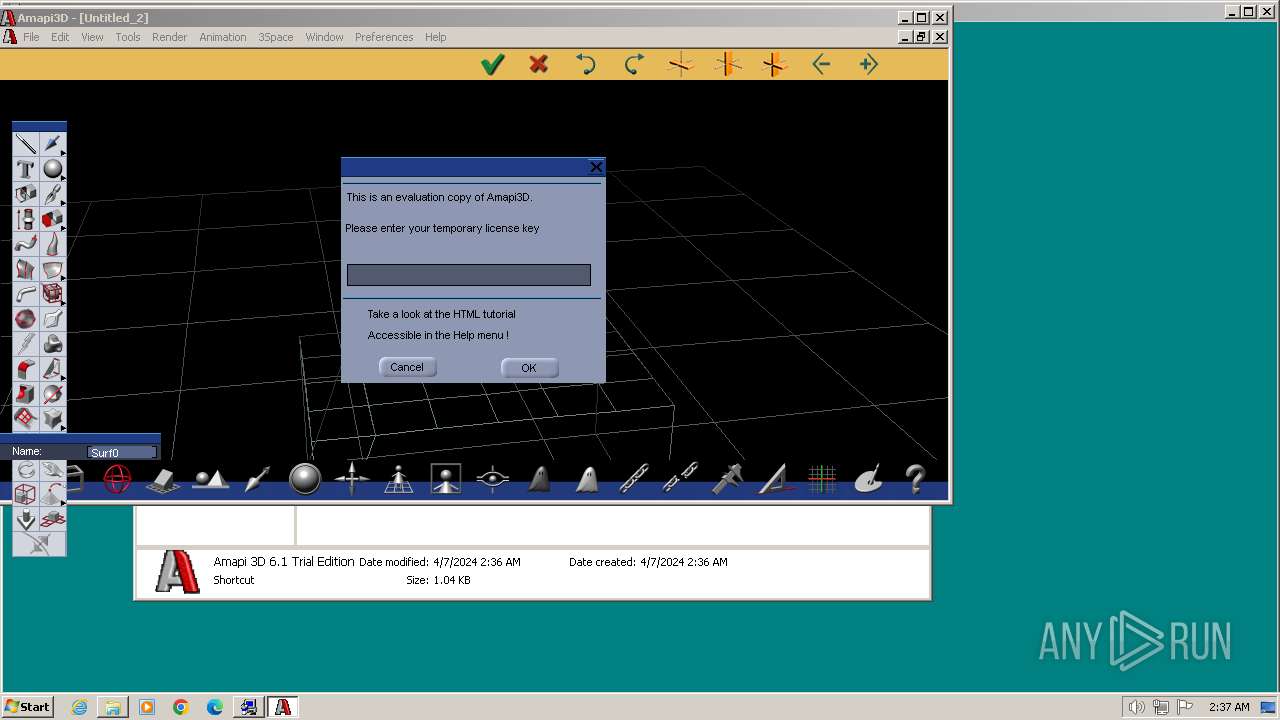Image resolution: width=1280 pixels, height=720 pixels.
Task: Open the View menu
Action: pyautogui.click(x=92, y=37)
